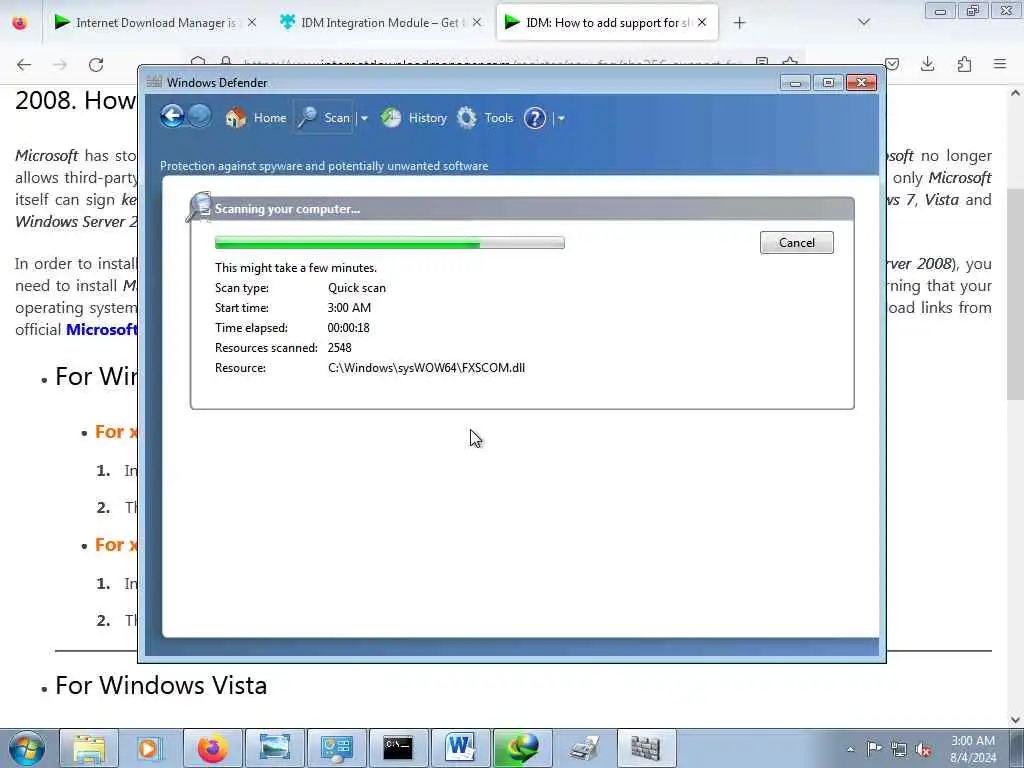Open Home in Windows Defender toolbar
This screenshot has height=768, width=1024.
click(x=256, y=118)
